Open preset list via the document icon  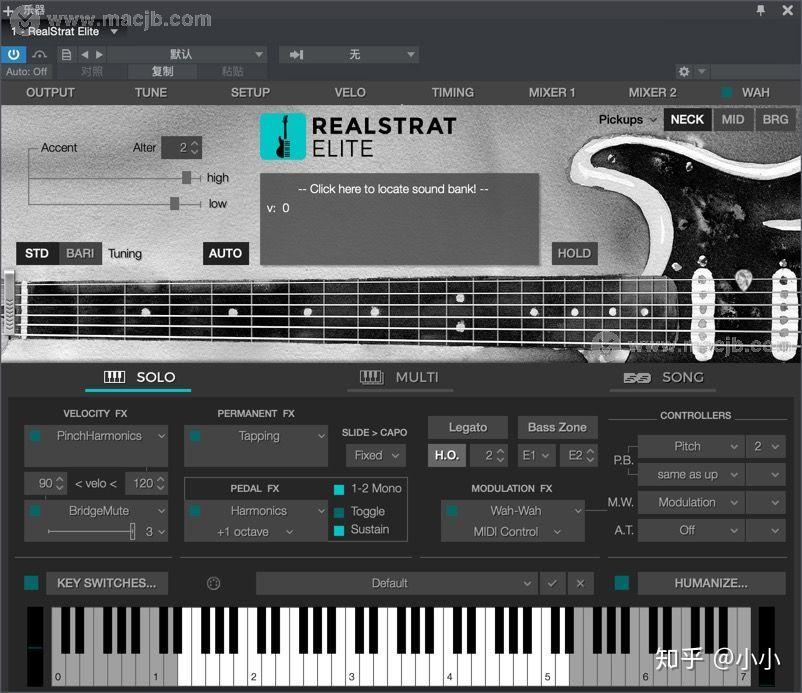click(66, 53)
